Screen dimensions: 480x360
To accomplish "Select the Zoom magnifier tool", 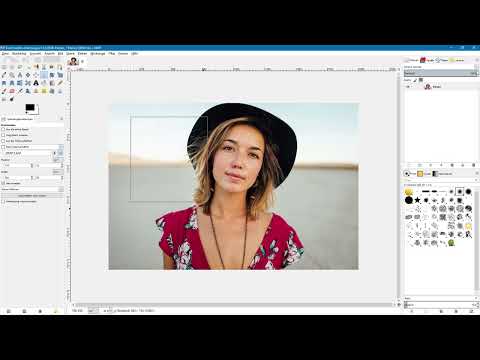I will click(12, 75).
